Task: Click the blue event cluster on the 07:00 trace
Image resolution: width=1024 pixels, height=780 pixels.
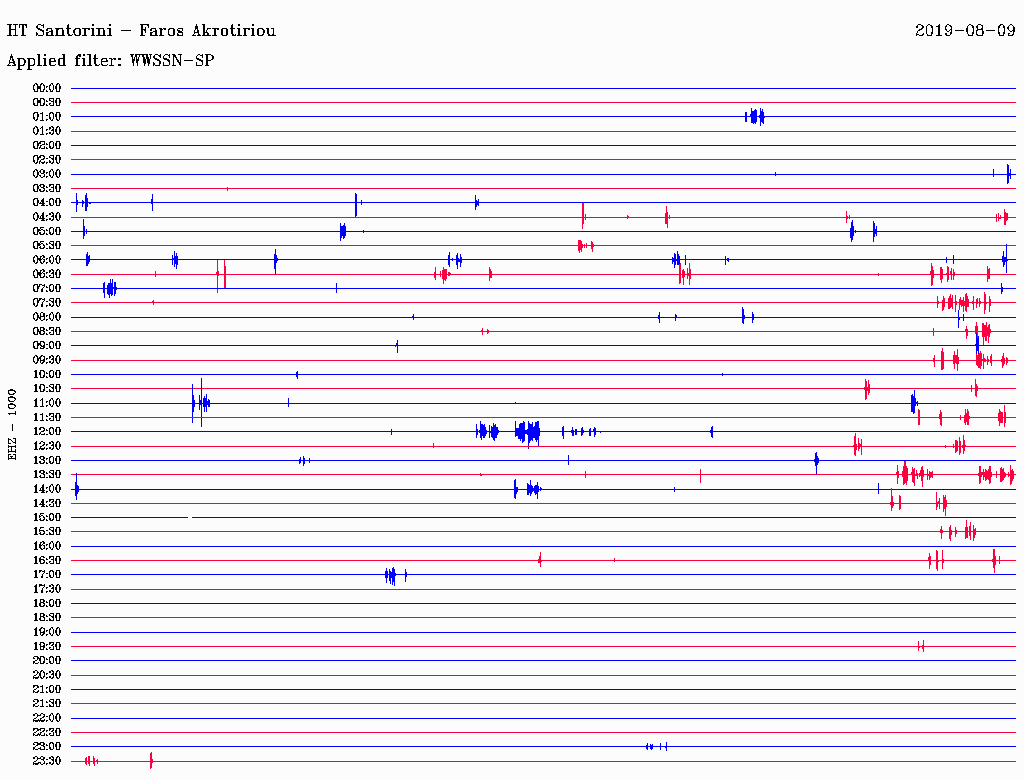Action: click(x=110, y=289)
